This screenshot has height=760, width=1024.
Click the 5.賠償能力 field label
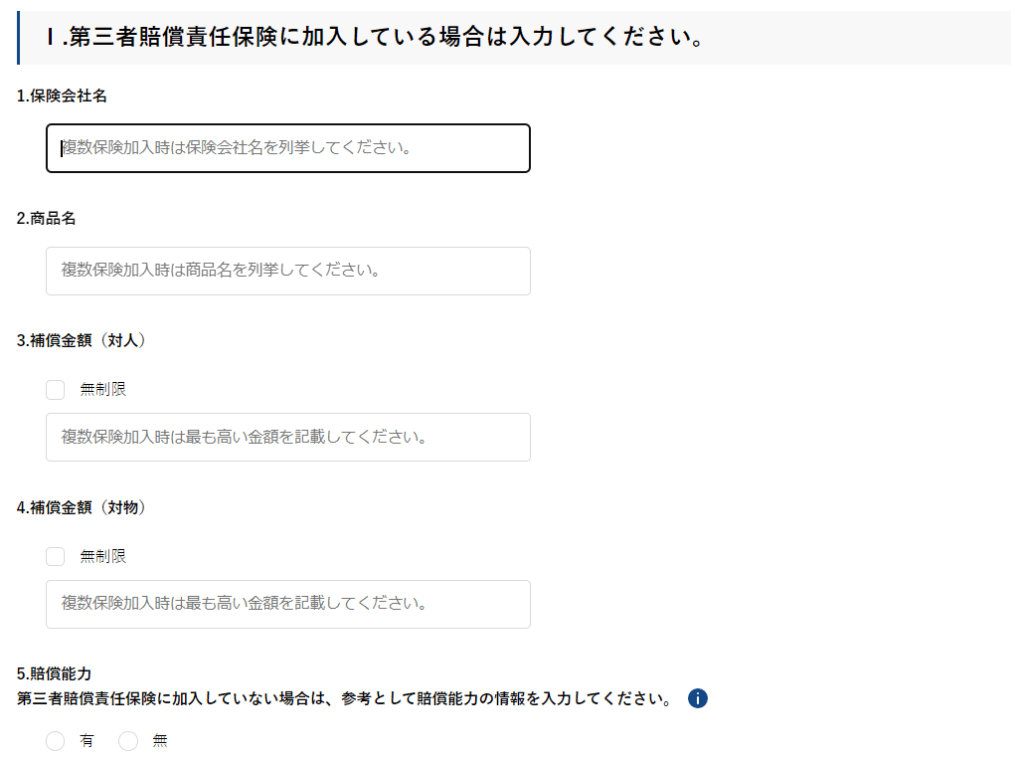pos(55,674)
